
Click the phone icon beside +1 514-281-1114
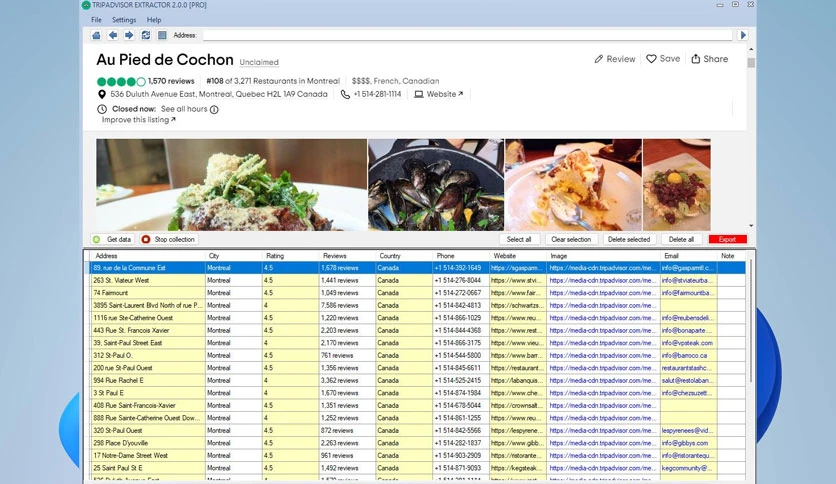pos(345,94)
